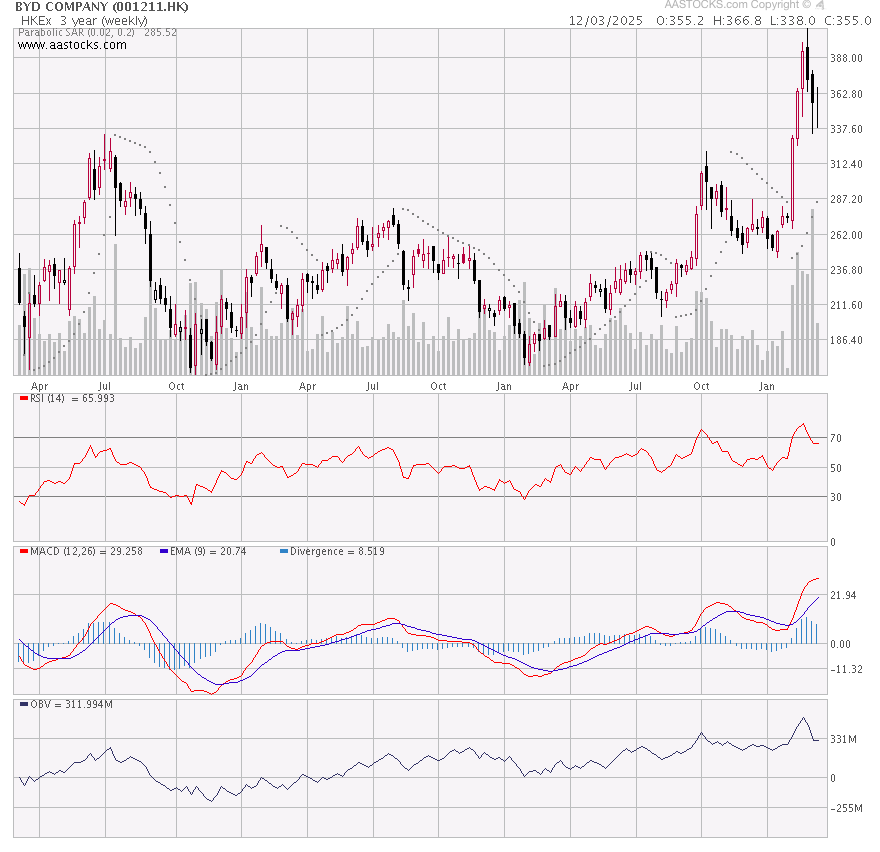
Task: Click the red RSI (14) legend marker
Action: 23,399
